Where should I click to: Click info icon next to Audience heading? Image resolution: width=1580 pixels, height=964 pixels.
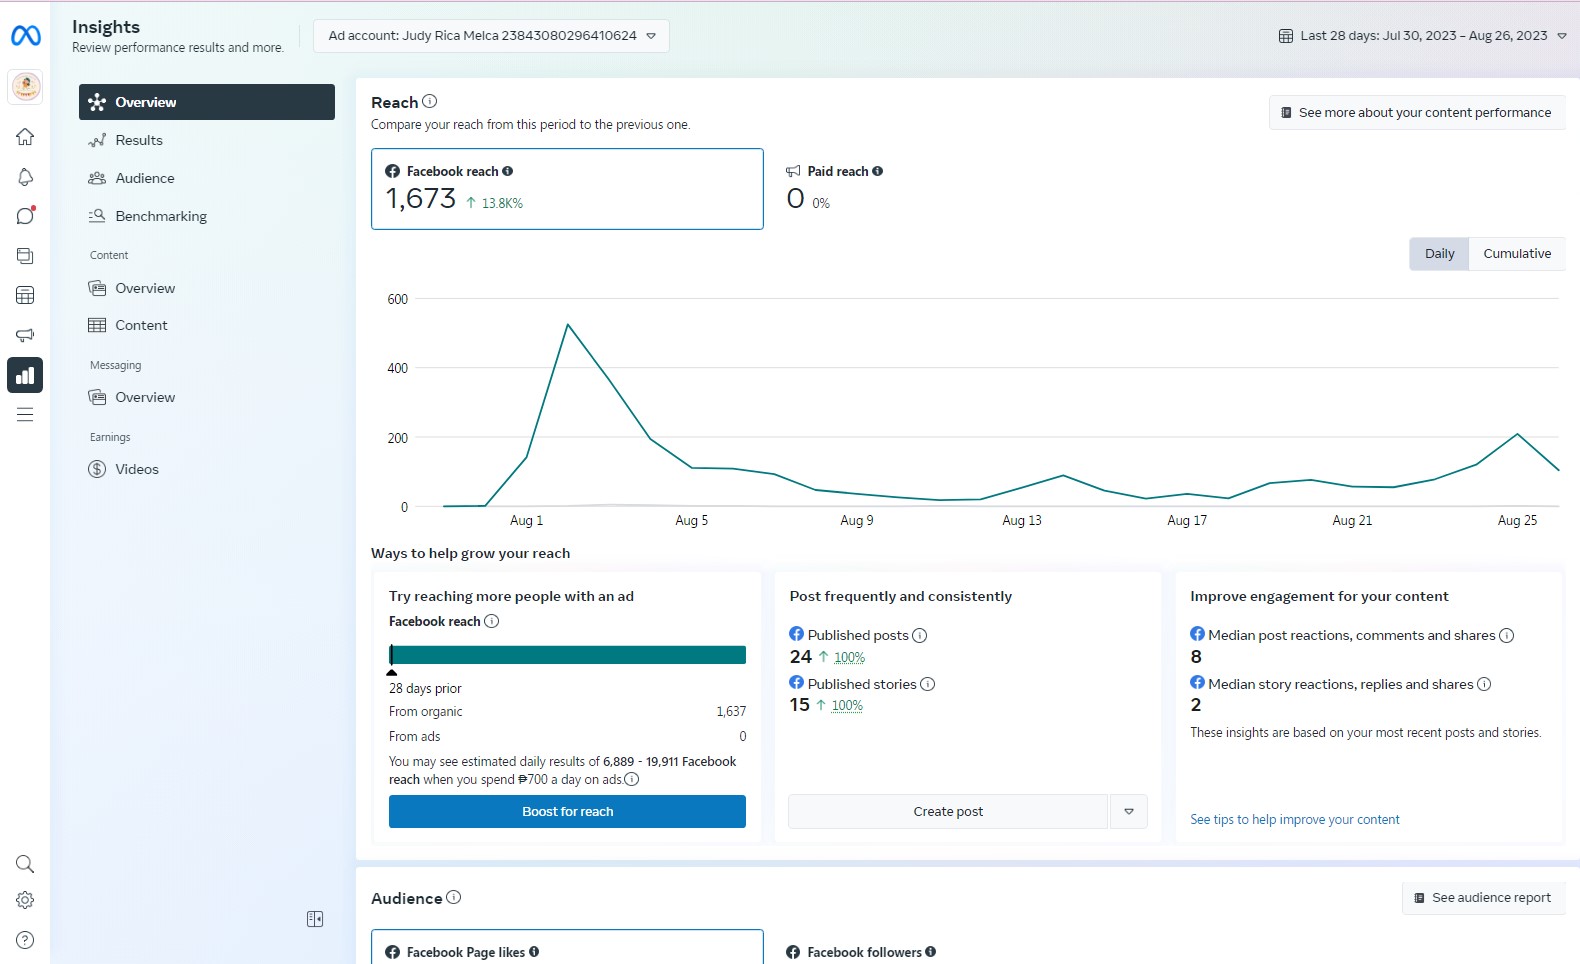pyautogui.click(x=454, y=897)
